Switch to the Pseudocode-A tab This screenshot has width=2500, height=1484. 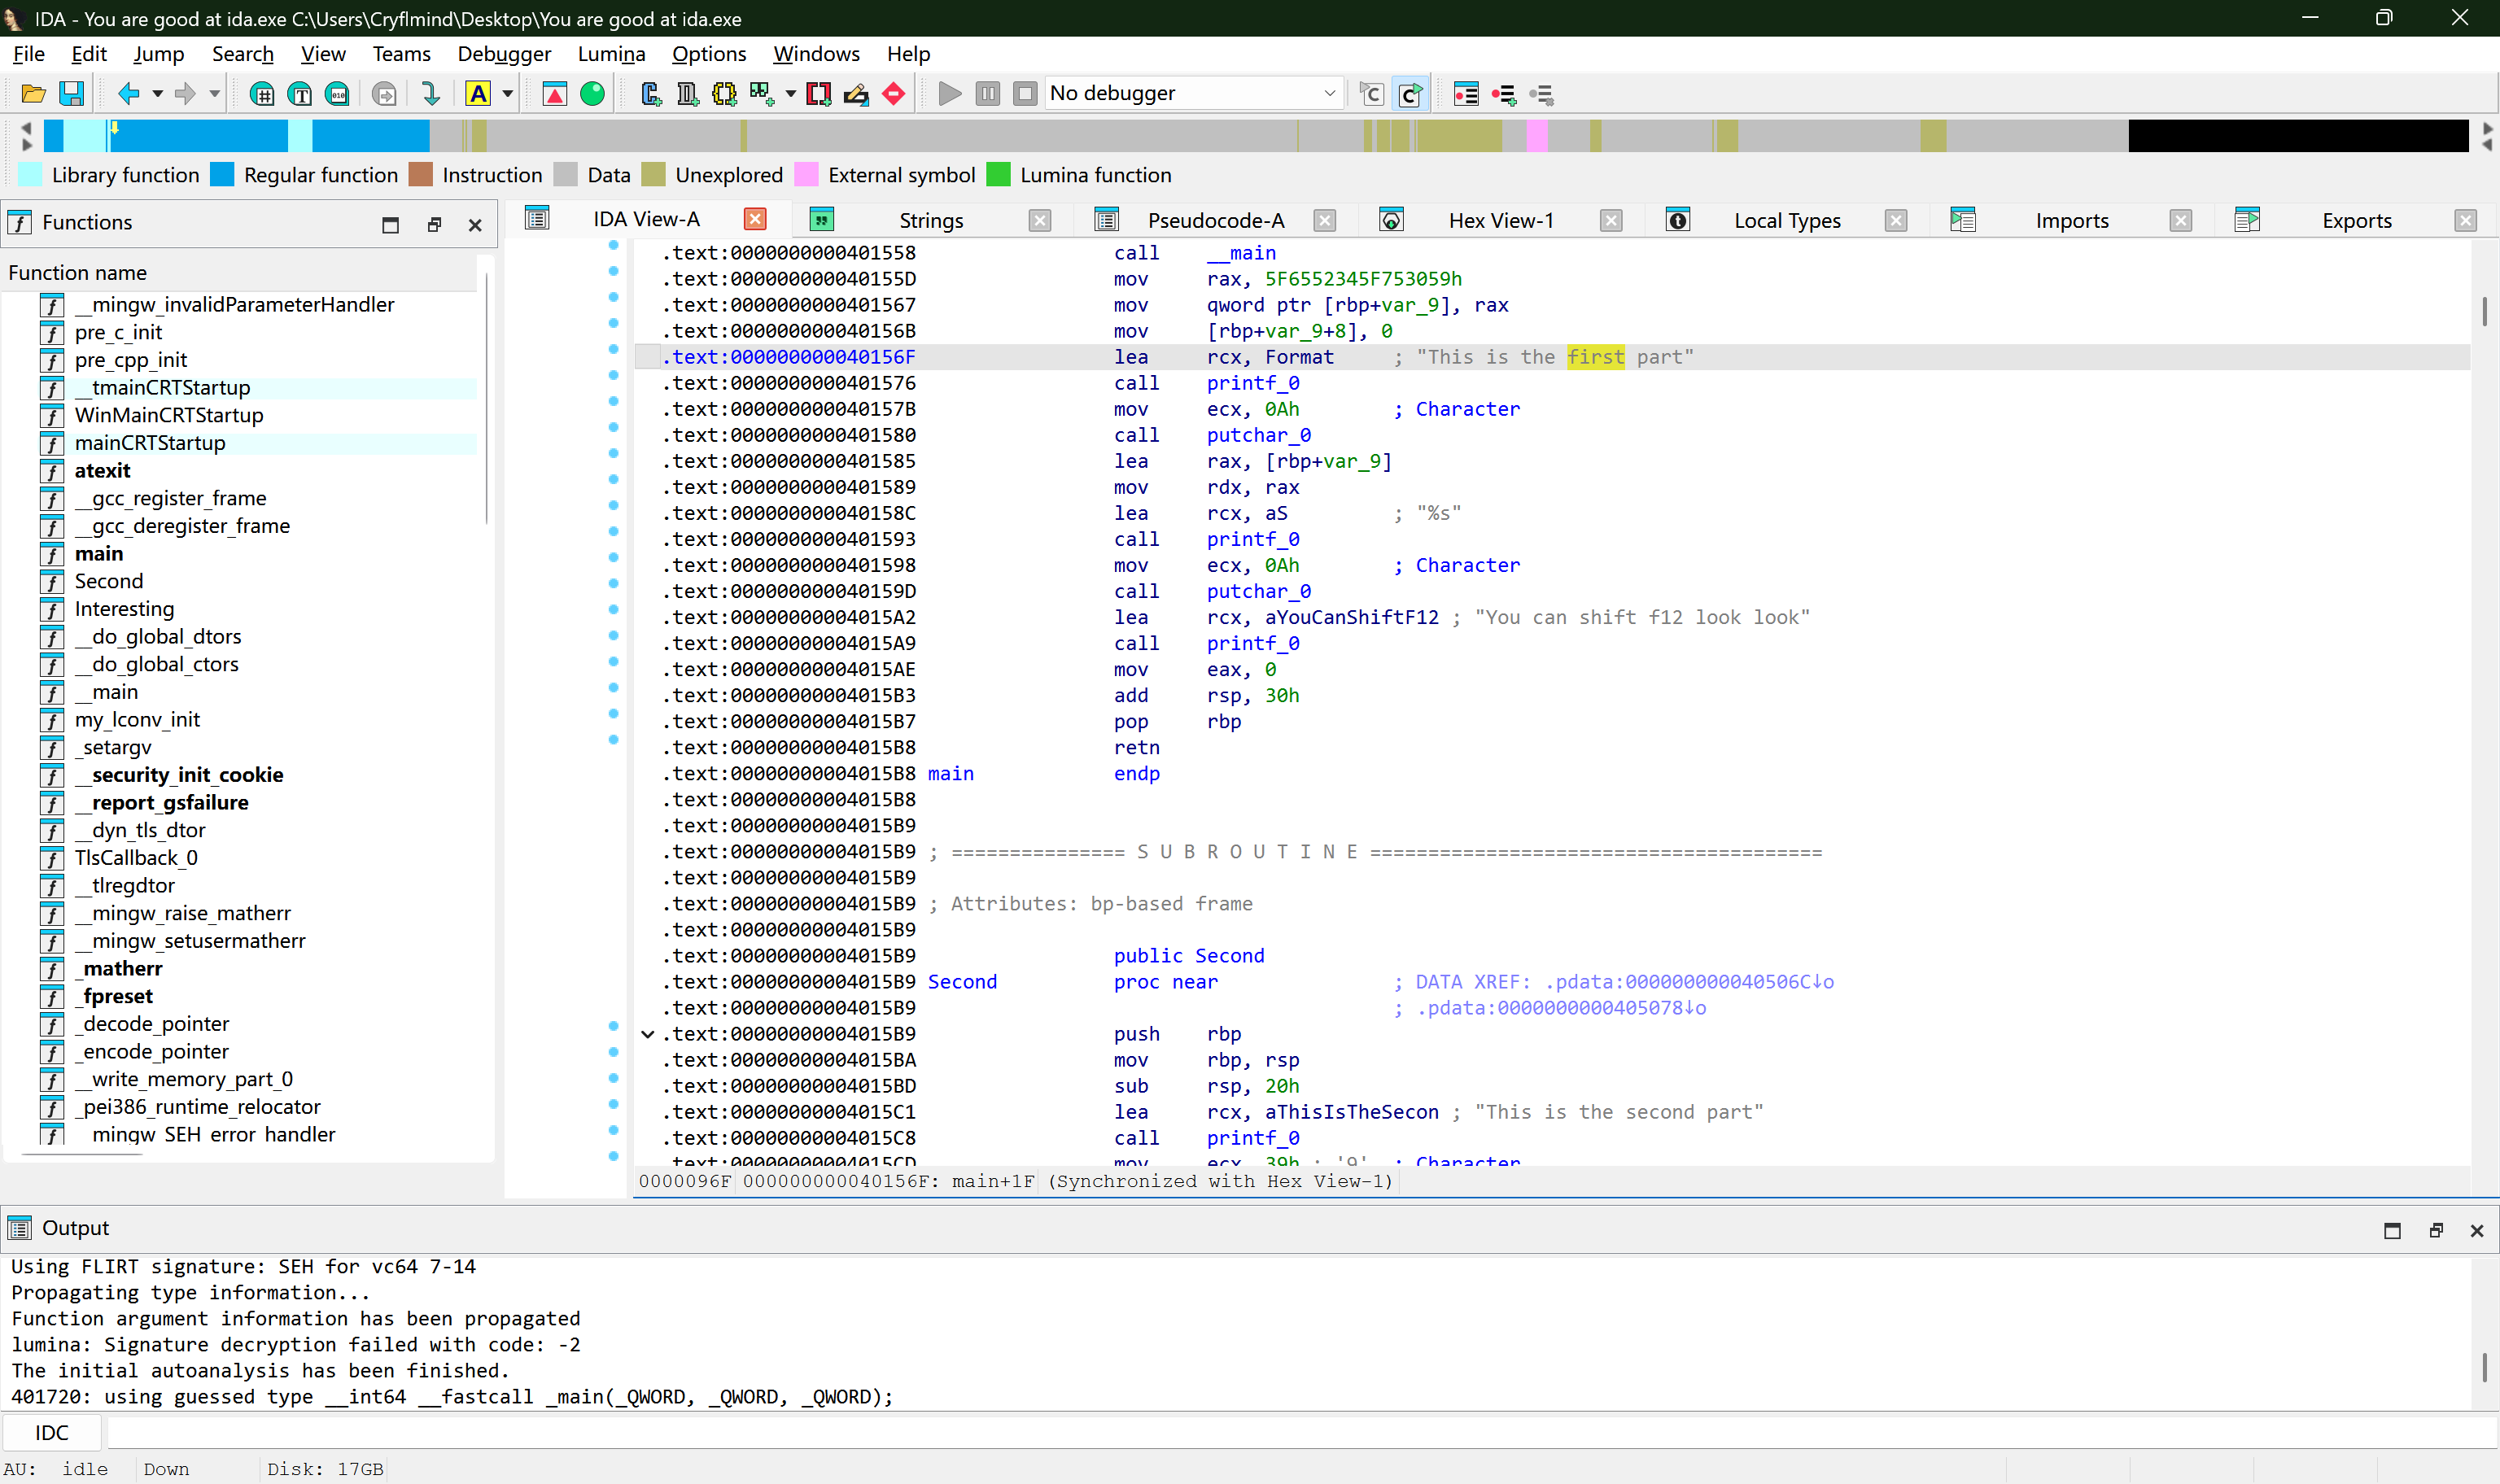tap(1216, 219)
